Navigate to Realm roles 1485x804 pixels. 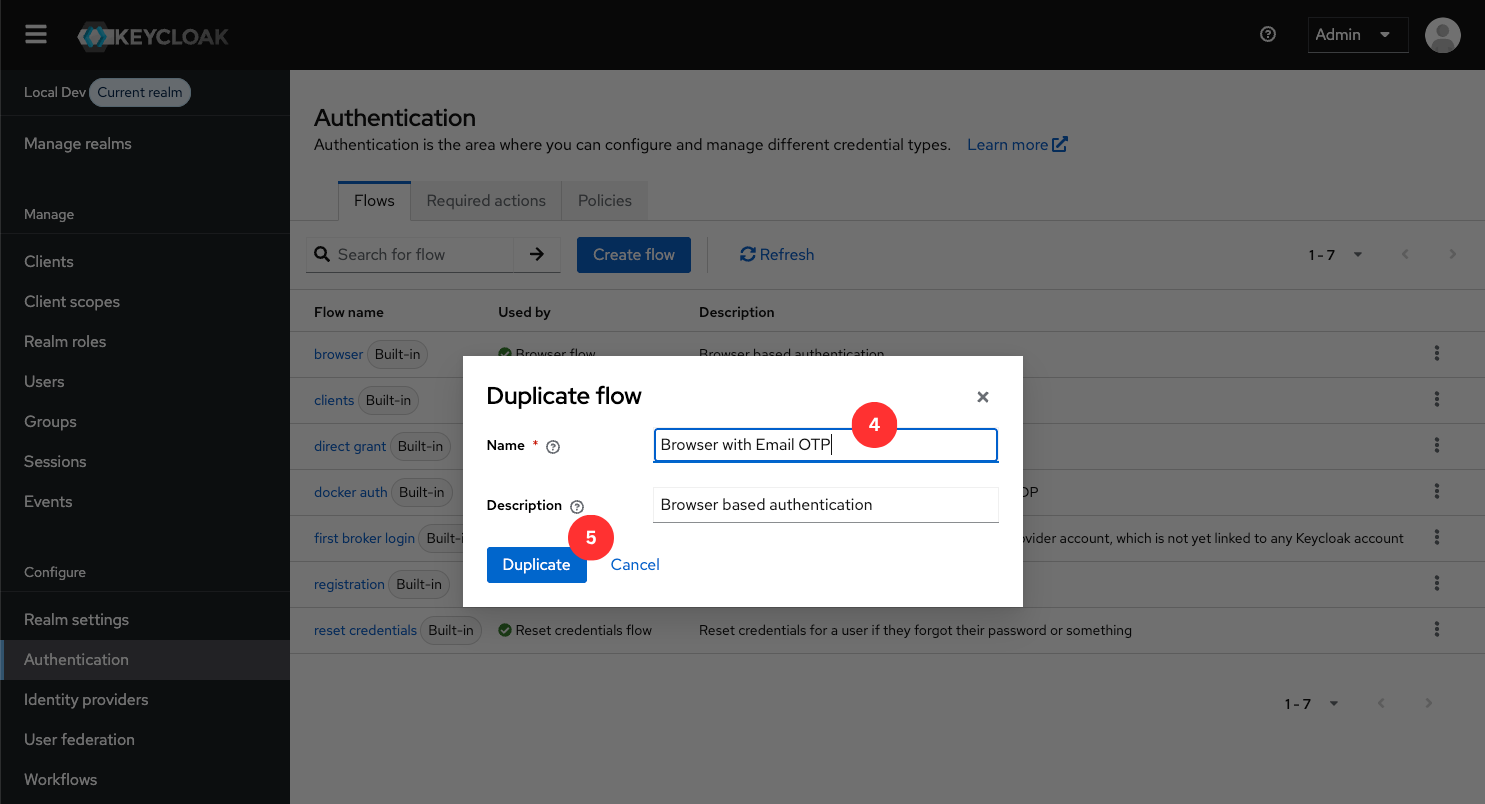tap(65, 341)
